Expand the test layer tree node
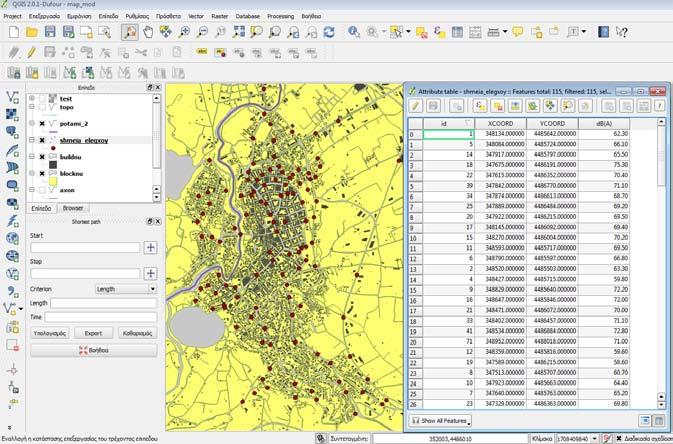Image resolution: width=673 pixels, height=444 pixels. [x=32, y=99]
